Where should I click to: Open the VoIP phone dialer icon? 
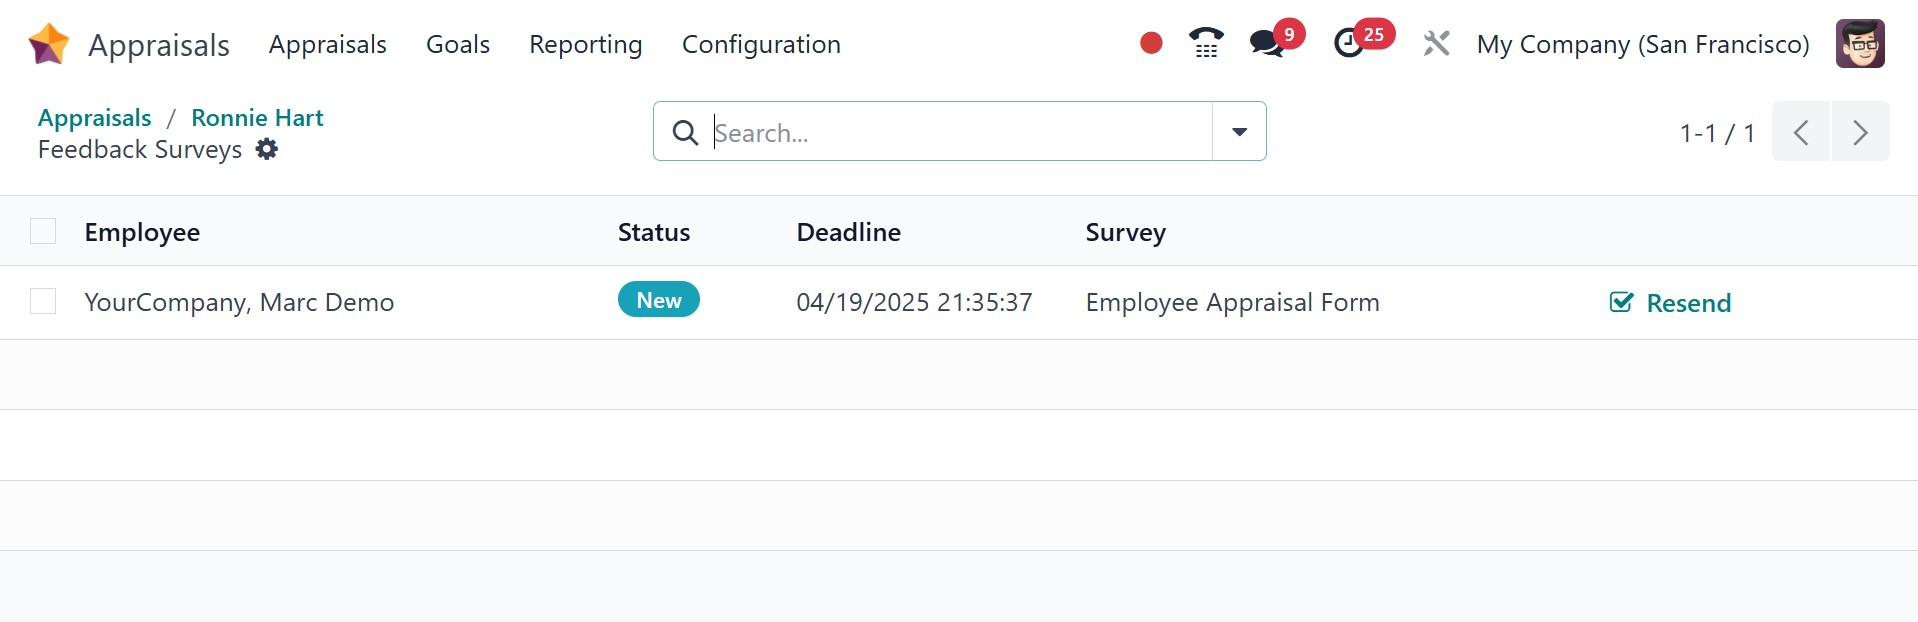pos(1206,43)
